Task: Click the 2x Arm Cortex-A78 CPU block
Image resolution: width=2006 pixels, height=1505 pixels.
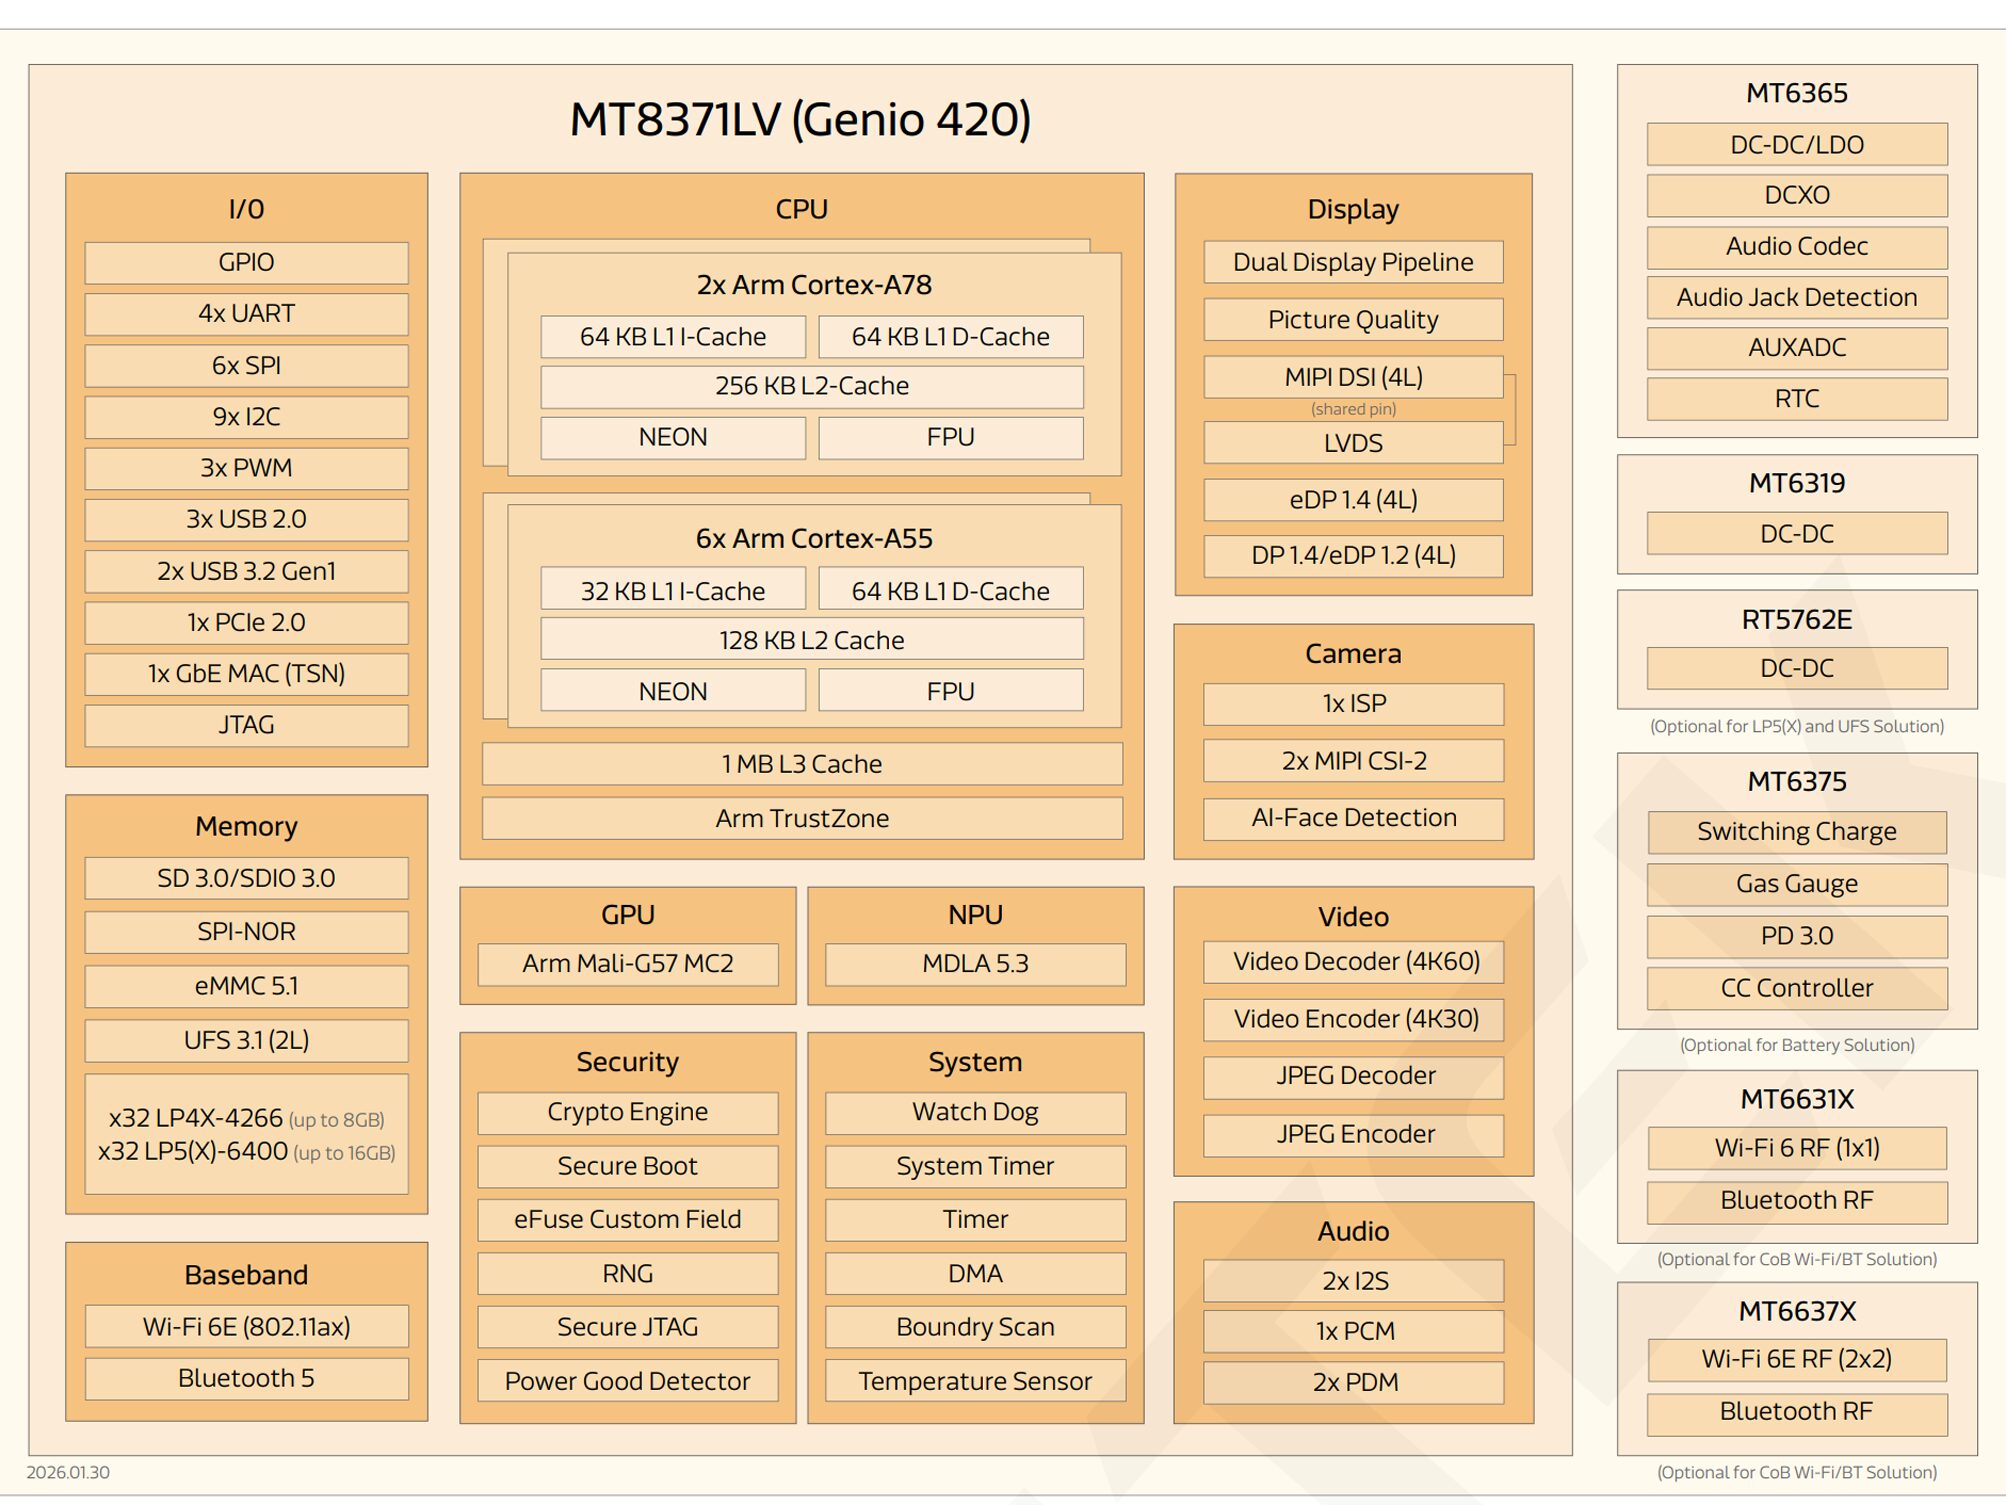Action: point(812,284)
